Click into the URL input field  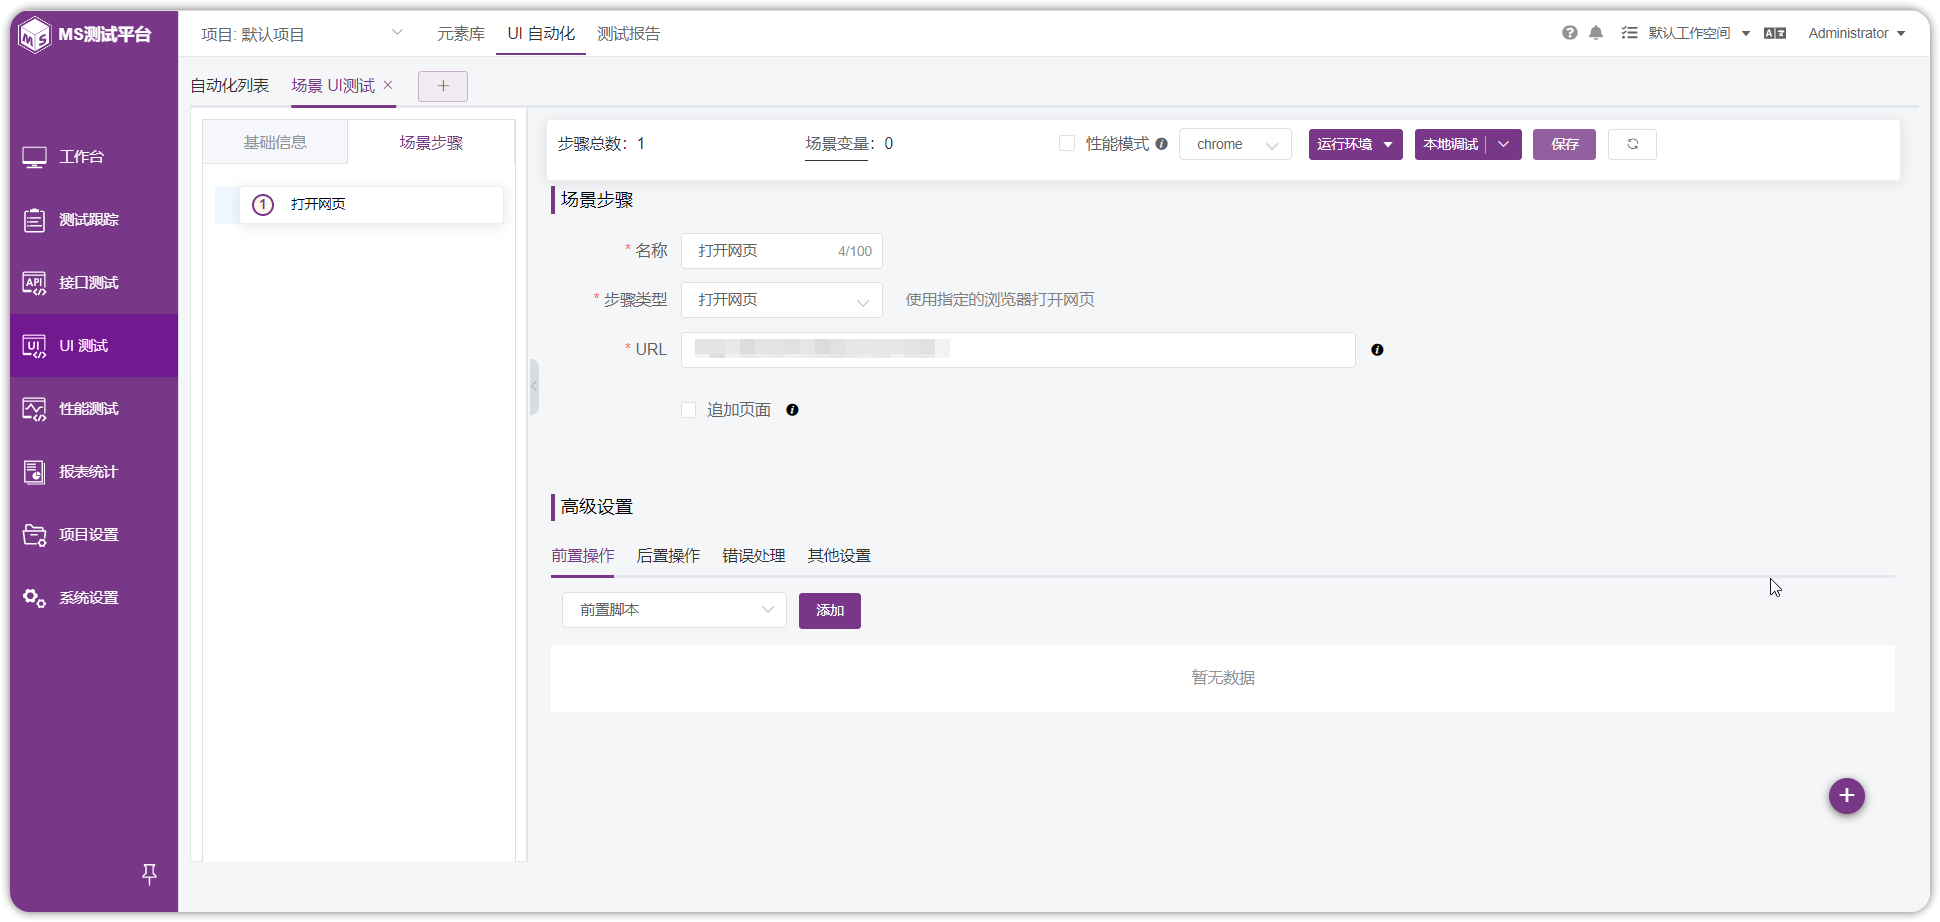click(1018, 350)
